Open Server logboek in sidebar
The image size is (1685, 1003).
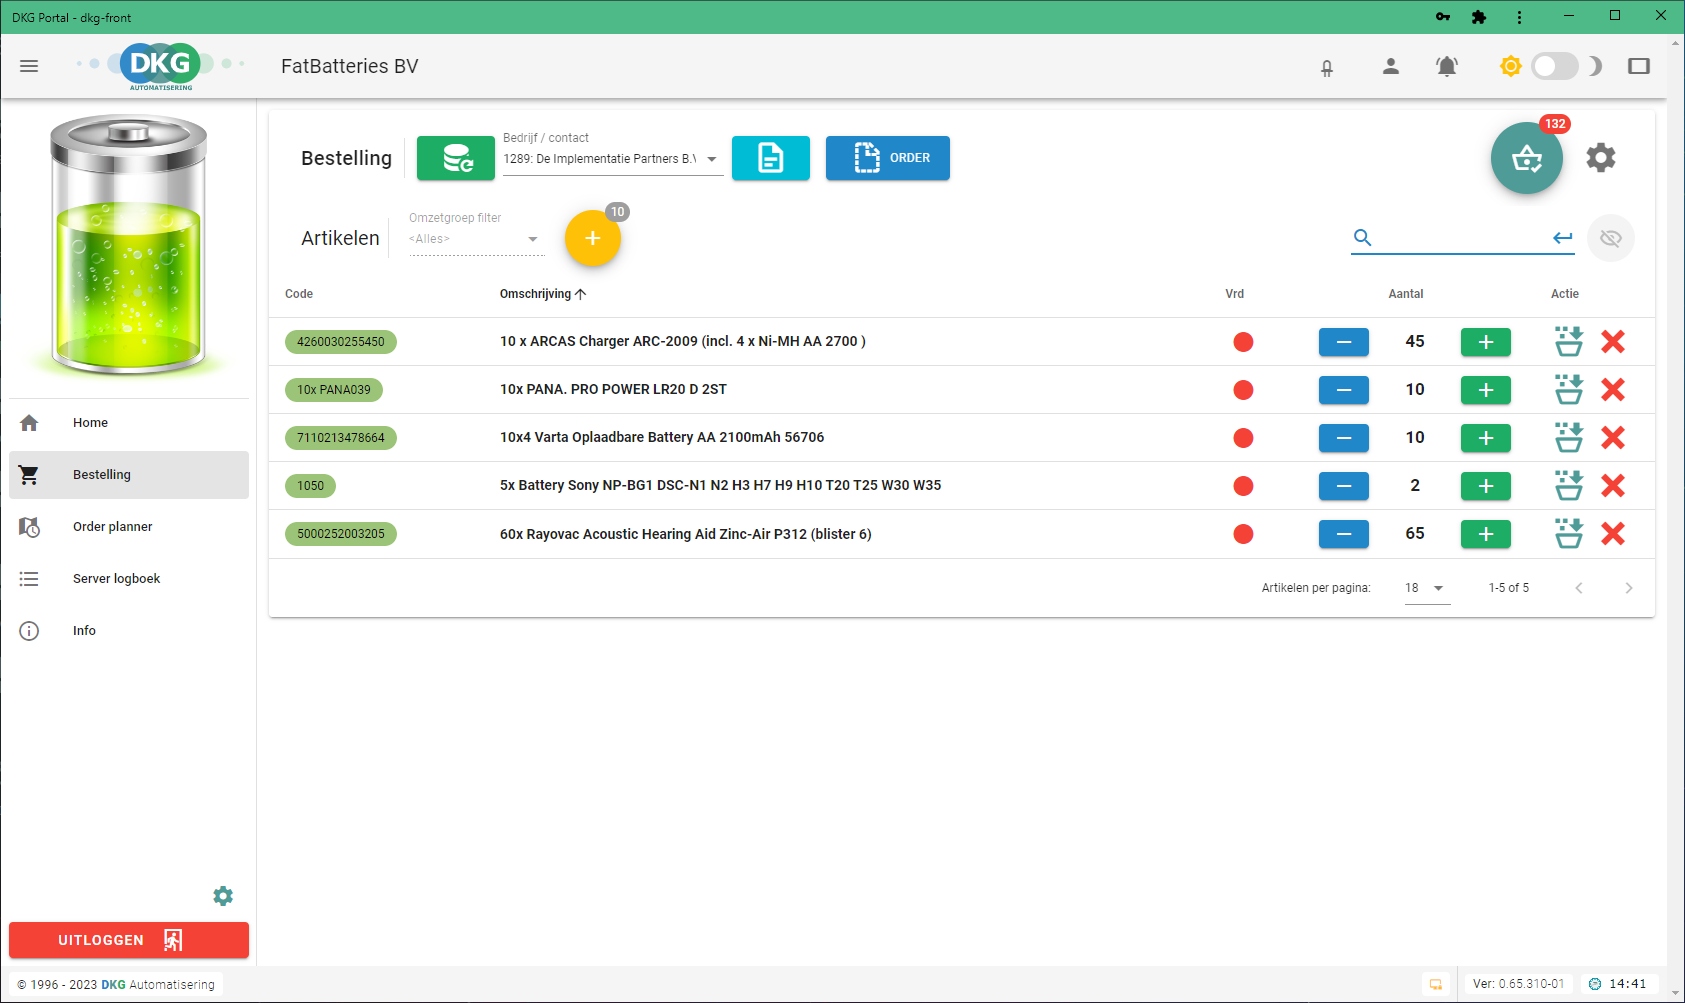coord(129,579)
